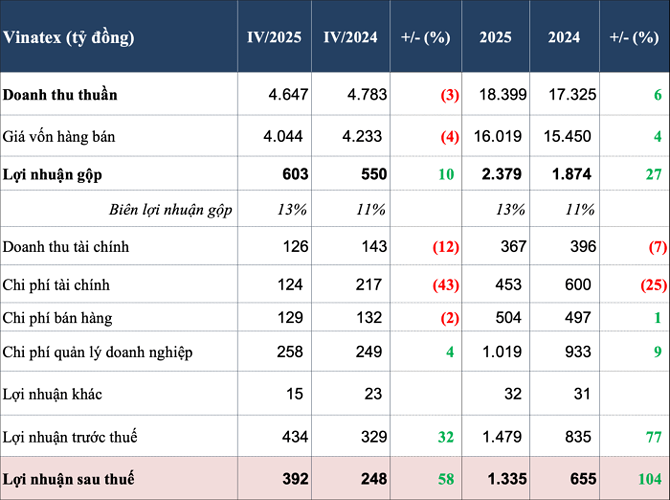The width and height of the screenshot is (670, 500).
Task: Click the value "23" in Lợi nhuận khác
Action: click(373, 394)
